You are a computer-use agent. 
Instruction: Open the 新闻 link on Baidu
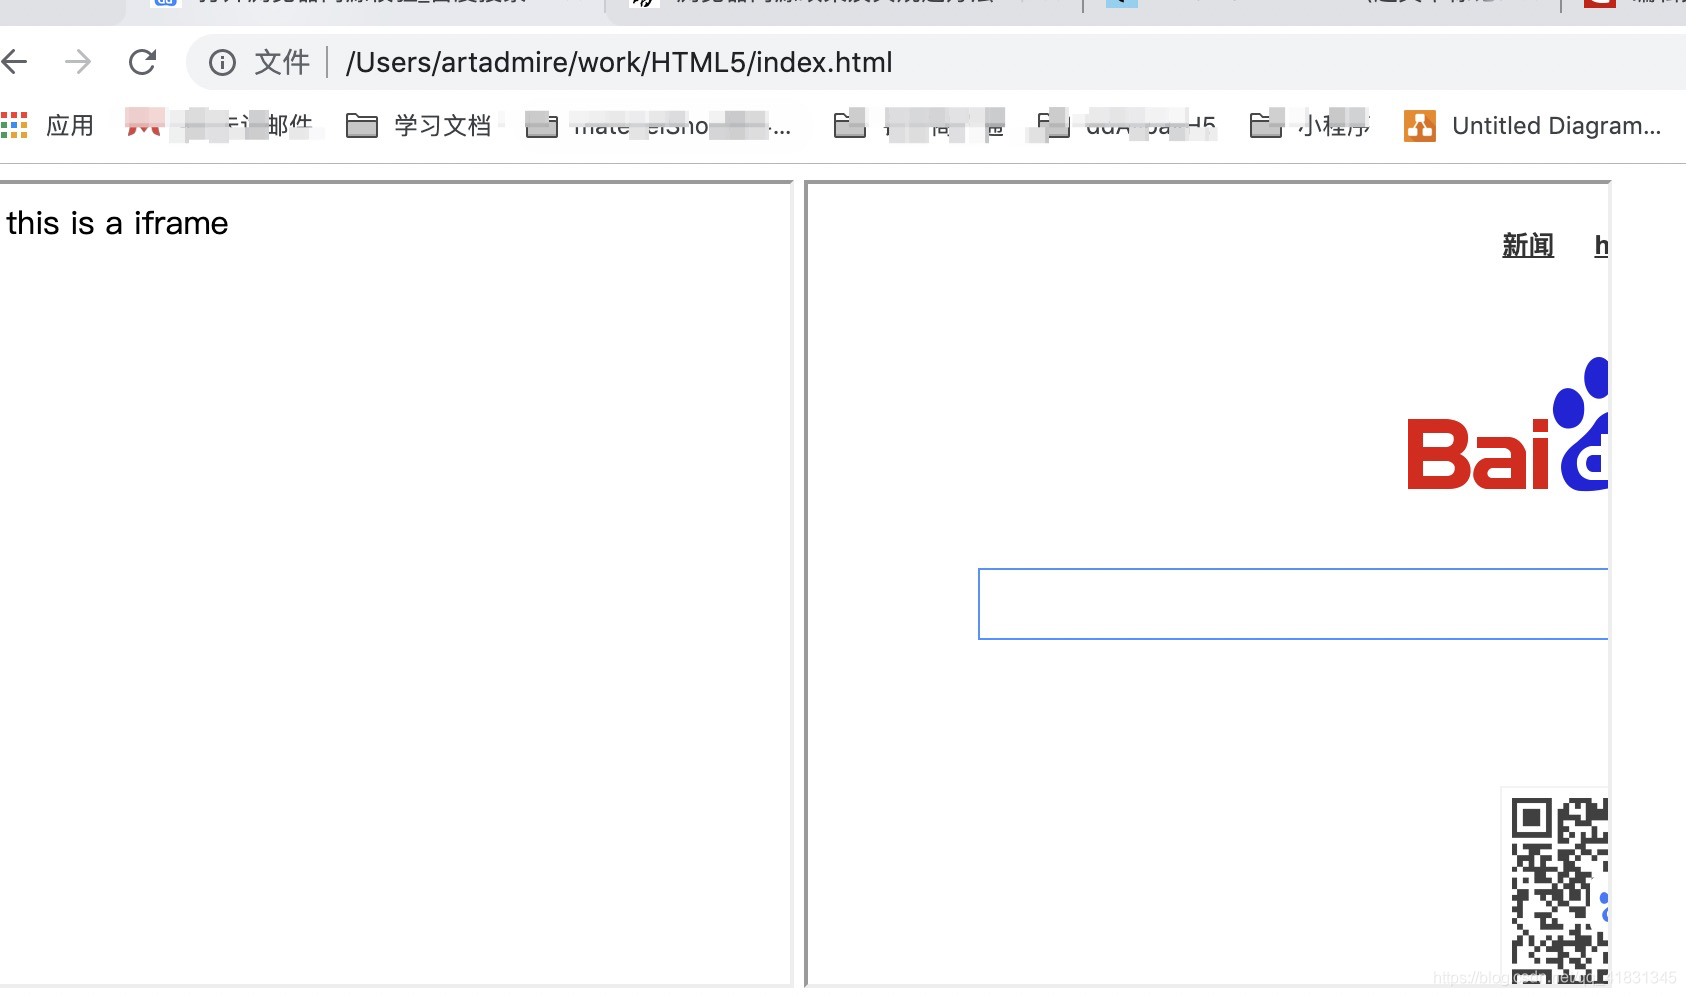1527,245
